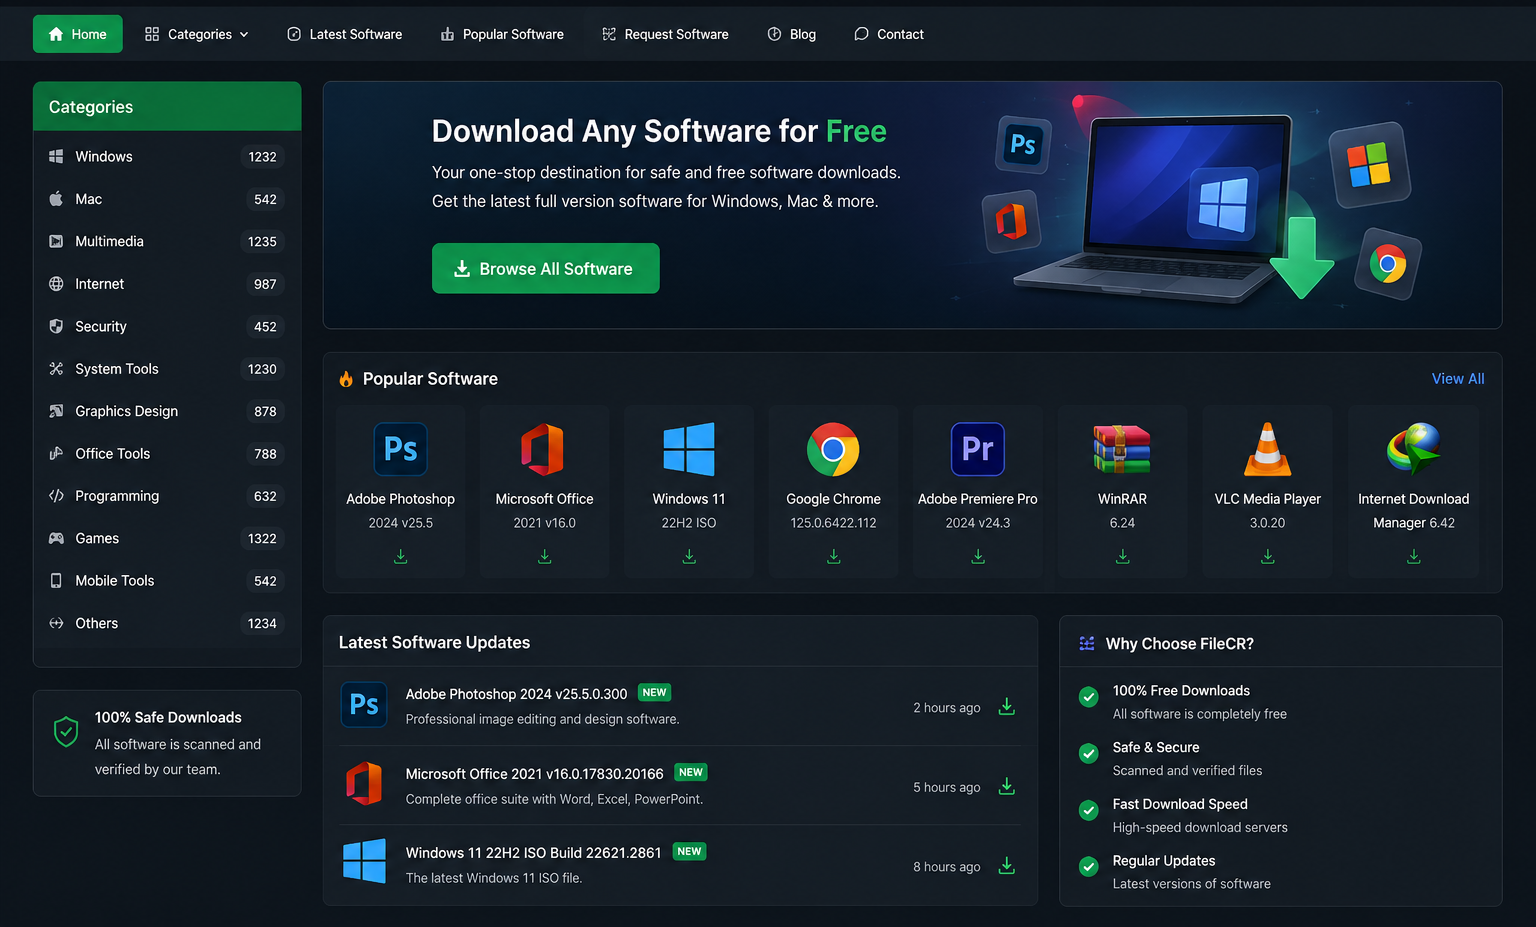This screenshot has width=1536, height=927.
Task: Open the Contact page
Action: [889, 34]
